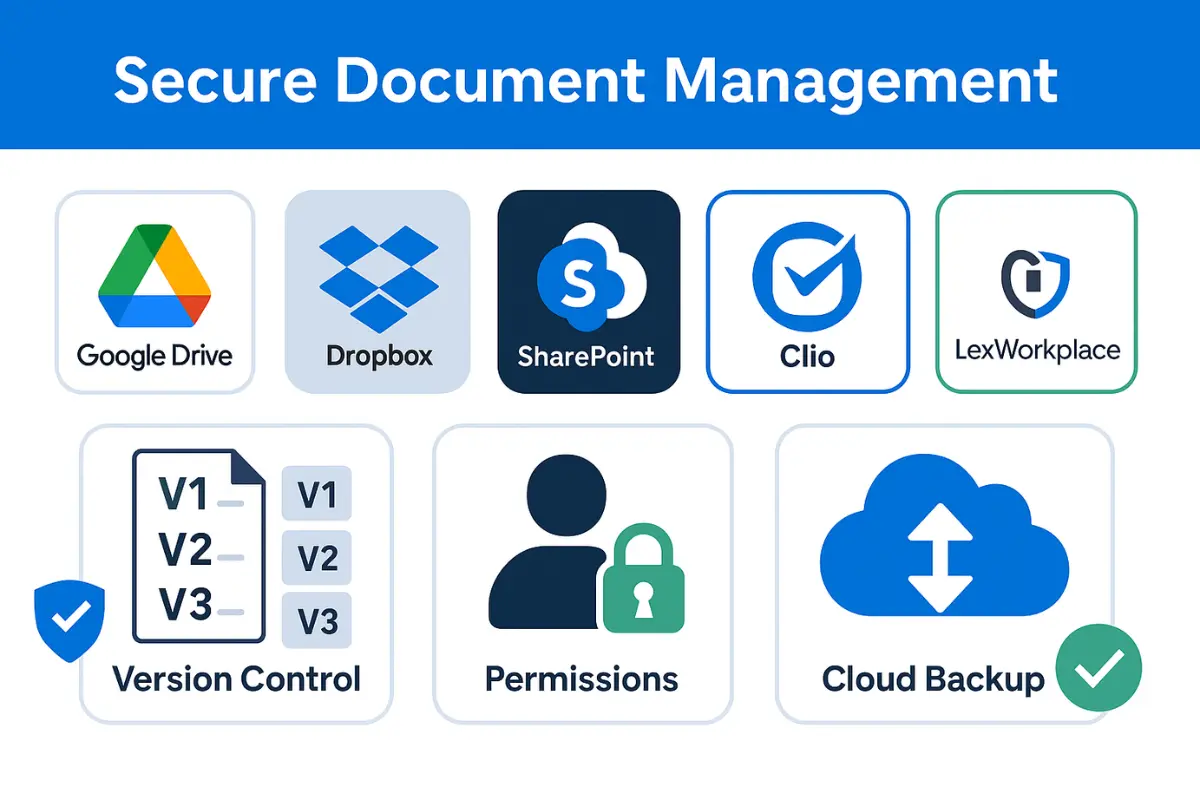Select the V3 version chip
1200x800 pixels.
click(x=318, y=620)
